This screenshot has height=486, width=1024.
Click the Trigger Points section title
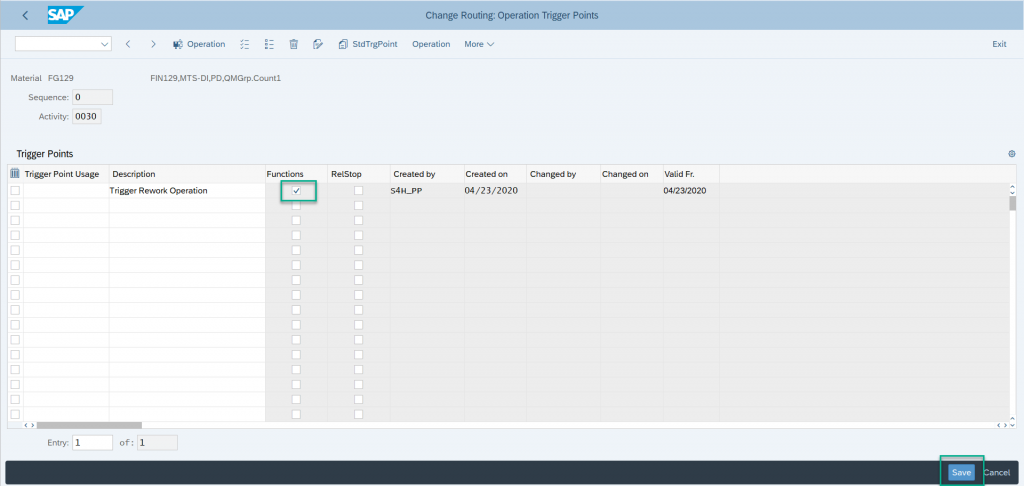point(44,154)
